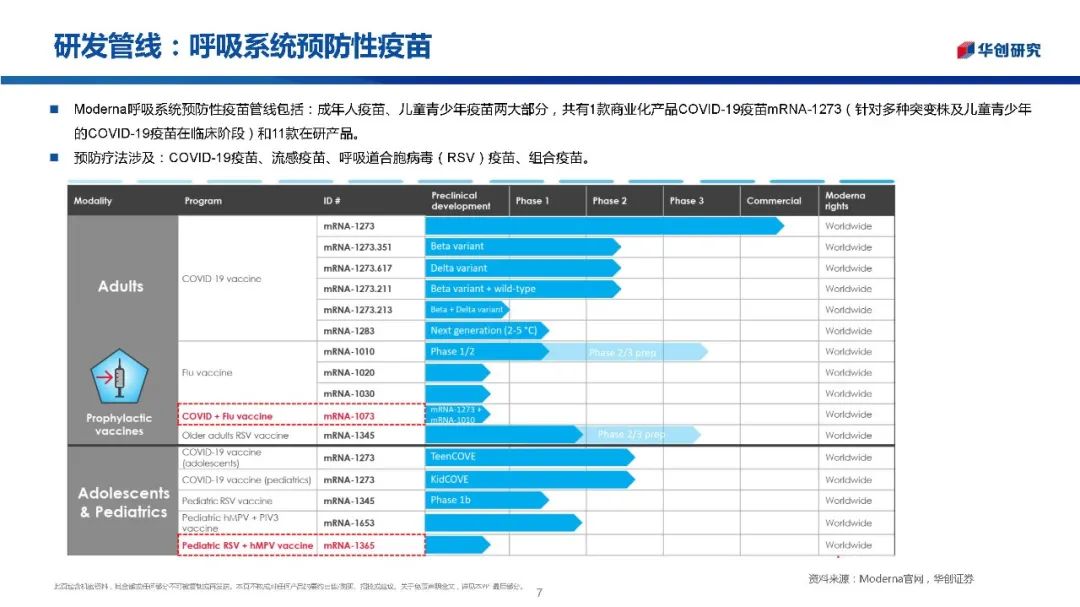Click the Moderna rights column header

click(846, 201)
